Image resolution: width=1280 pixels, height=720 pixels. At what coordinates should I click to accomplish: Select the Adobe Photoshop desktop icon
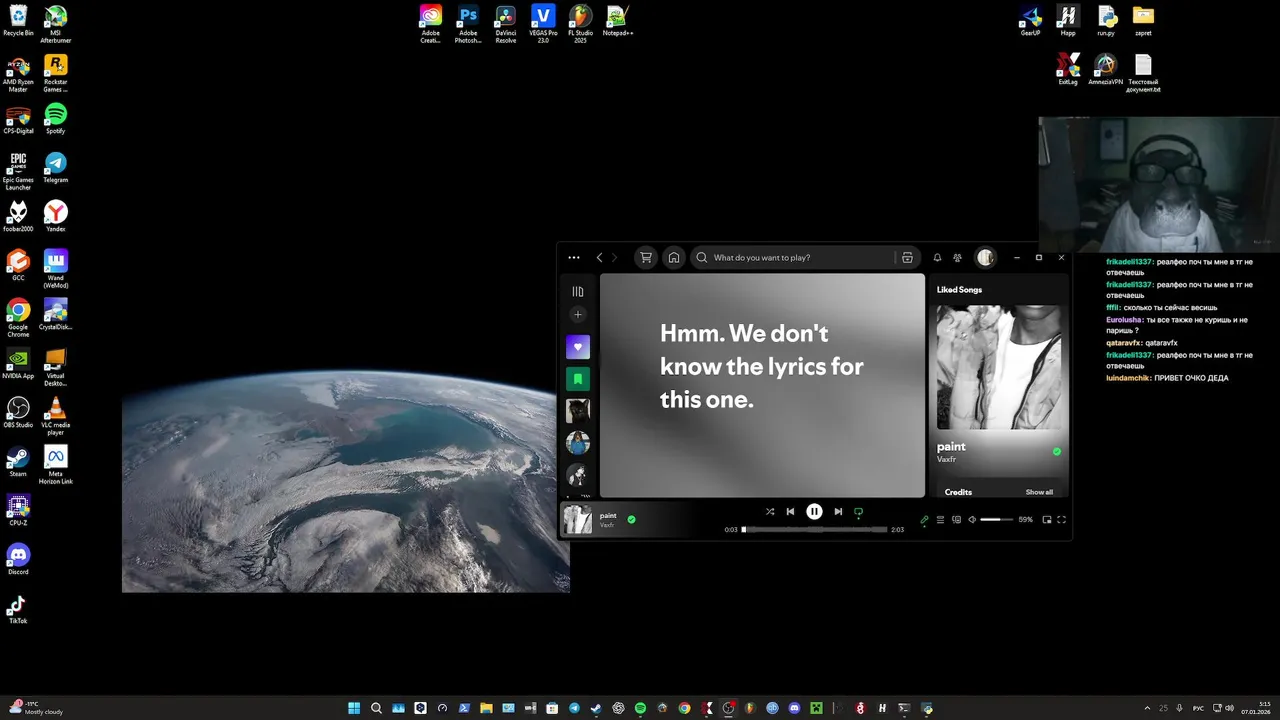pyautogui.click(x=468, y=23)
